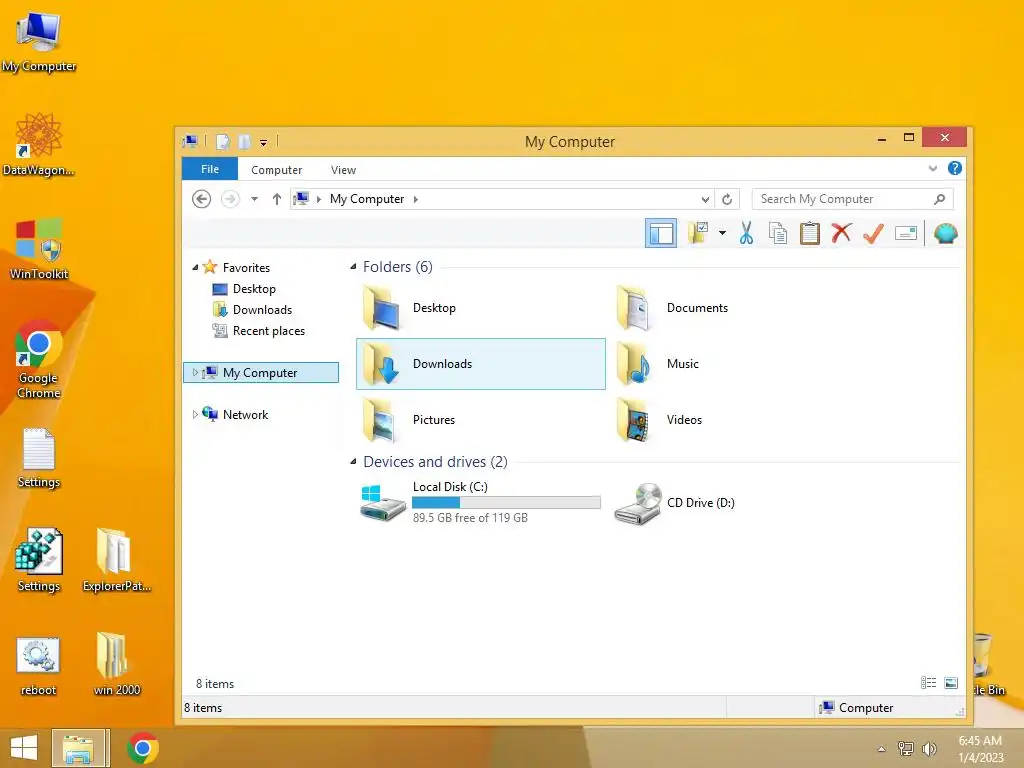Click the Cut scissors icon
The width and height of the screenshot is (1024, 768).
pos(746,233)
